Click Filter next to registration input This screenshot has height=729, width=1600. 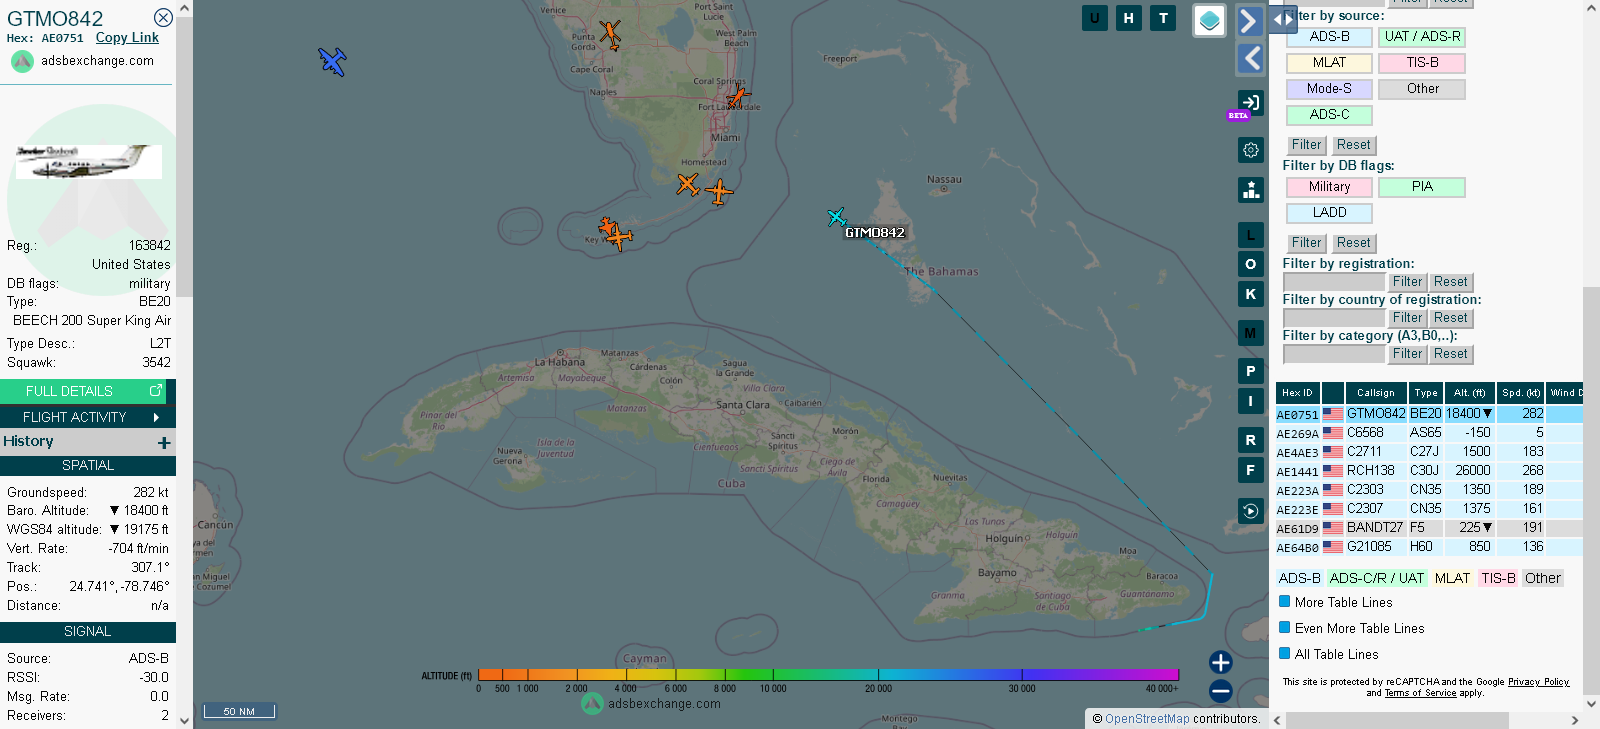point(1407,282)
